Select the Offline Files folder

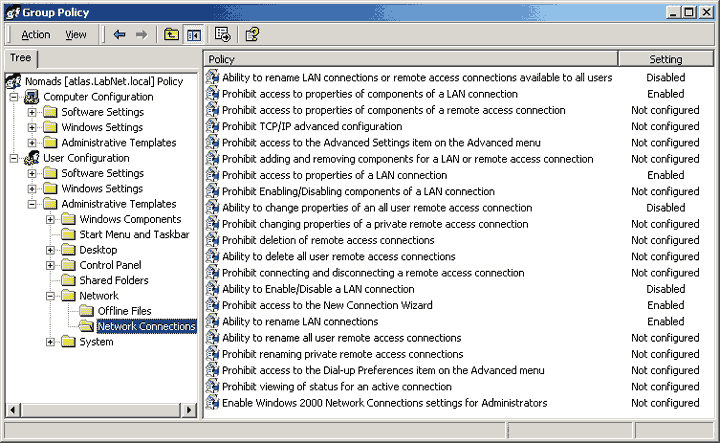(x=124, y=311)
